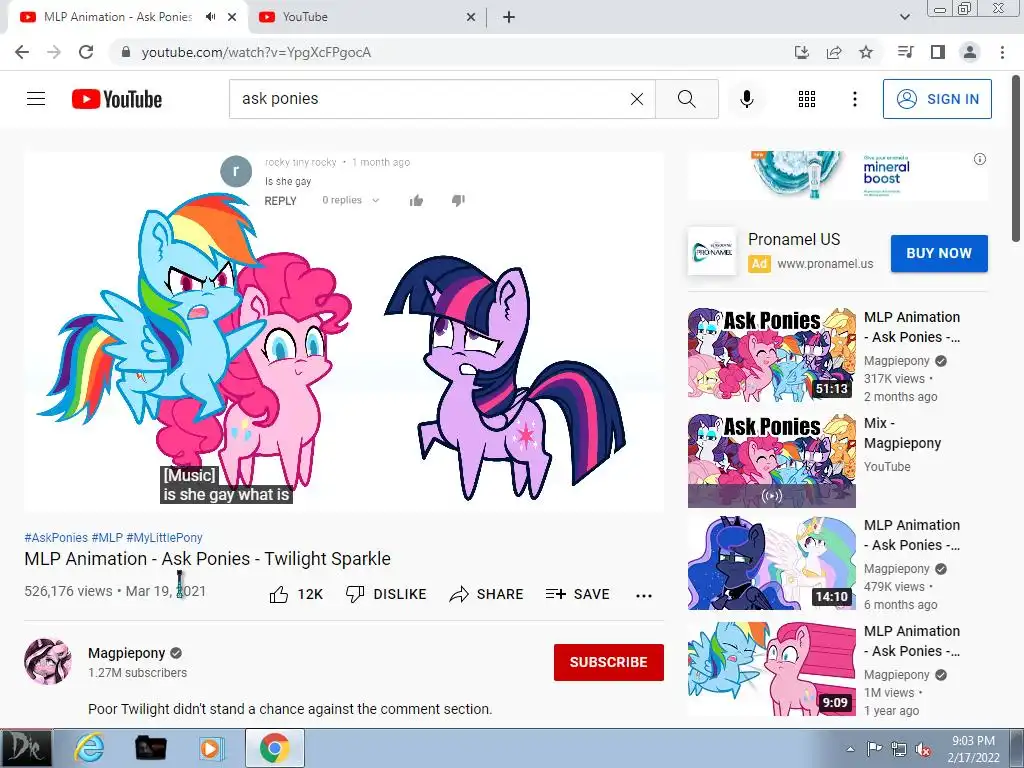
Task: Open the ad info icon
Action: point(980,159)
